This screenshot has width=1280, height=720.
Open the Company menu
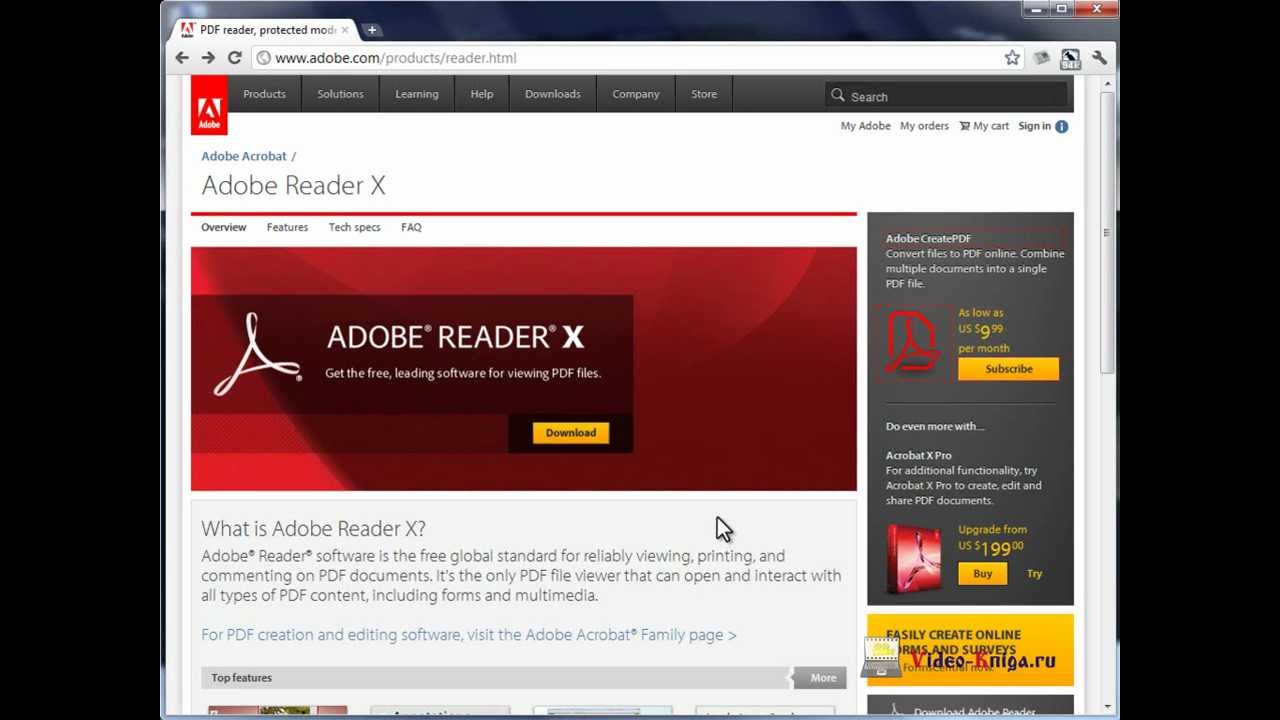636,94
